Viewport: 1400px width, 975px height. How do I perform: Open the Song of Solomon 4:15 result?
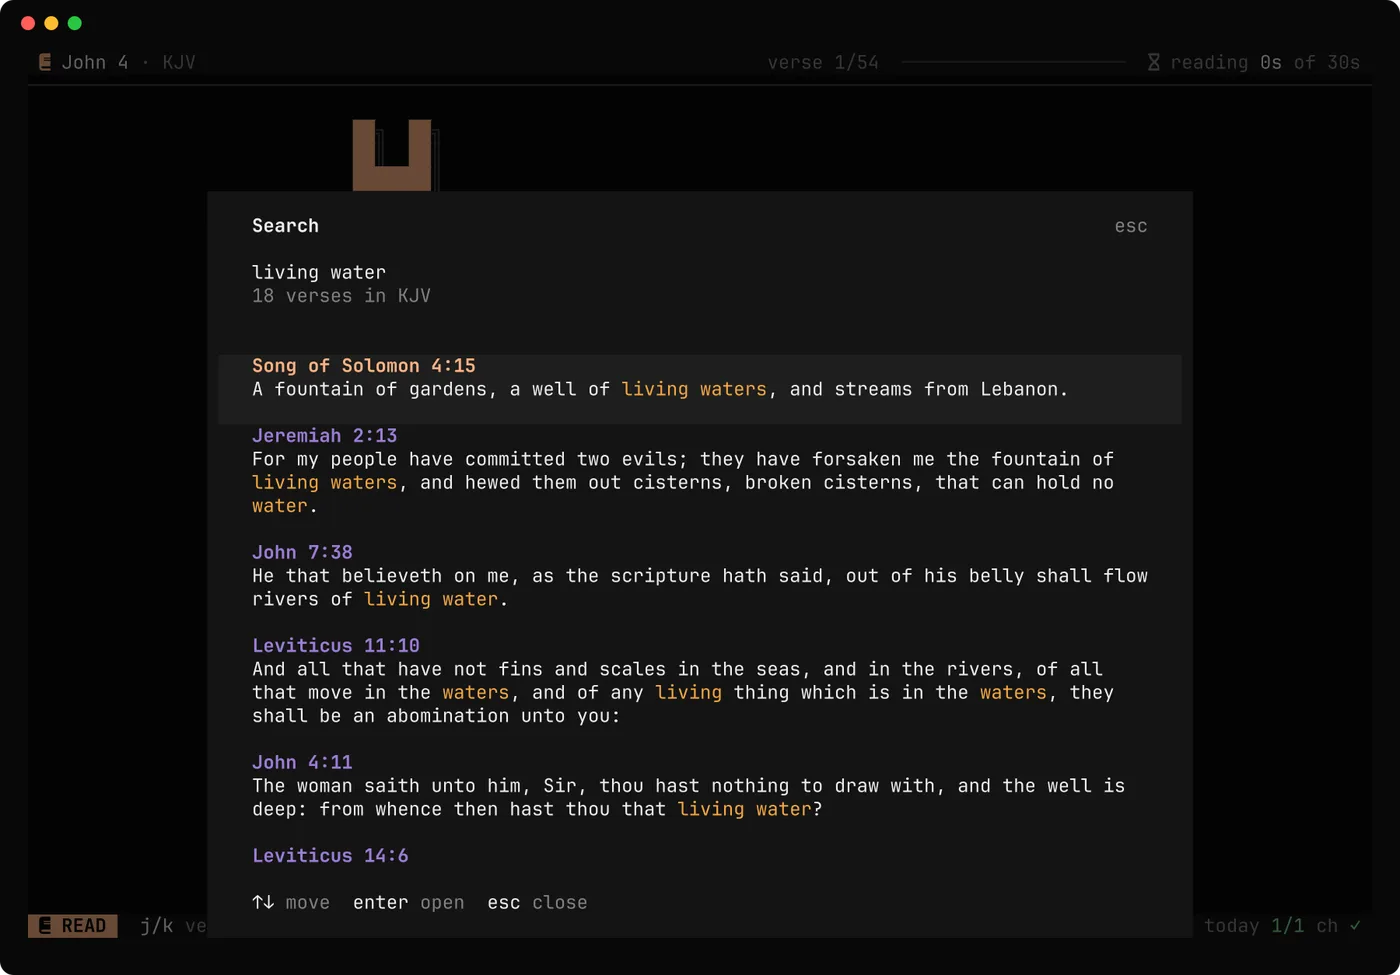pyautogui.click(x=699, y=389)
